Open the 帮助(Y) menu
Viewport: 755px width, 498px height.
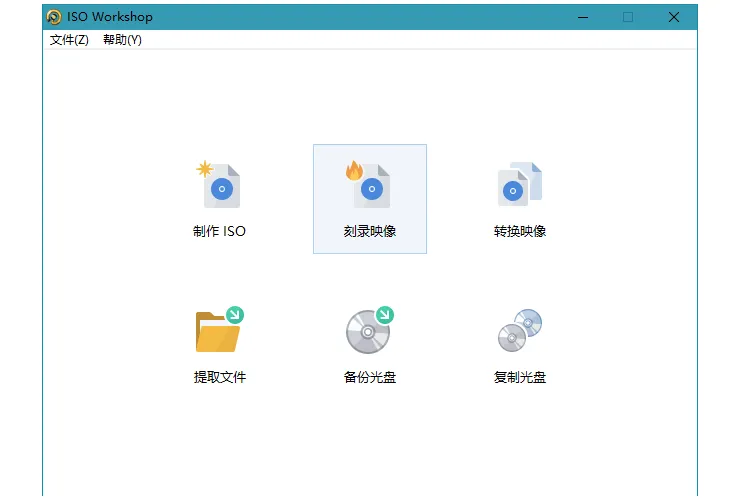[122, 40]
